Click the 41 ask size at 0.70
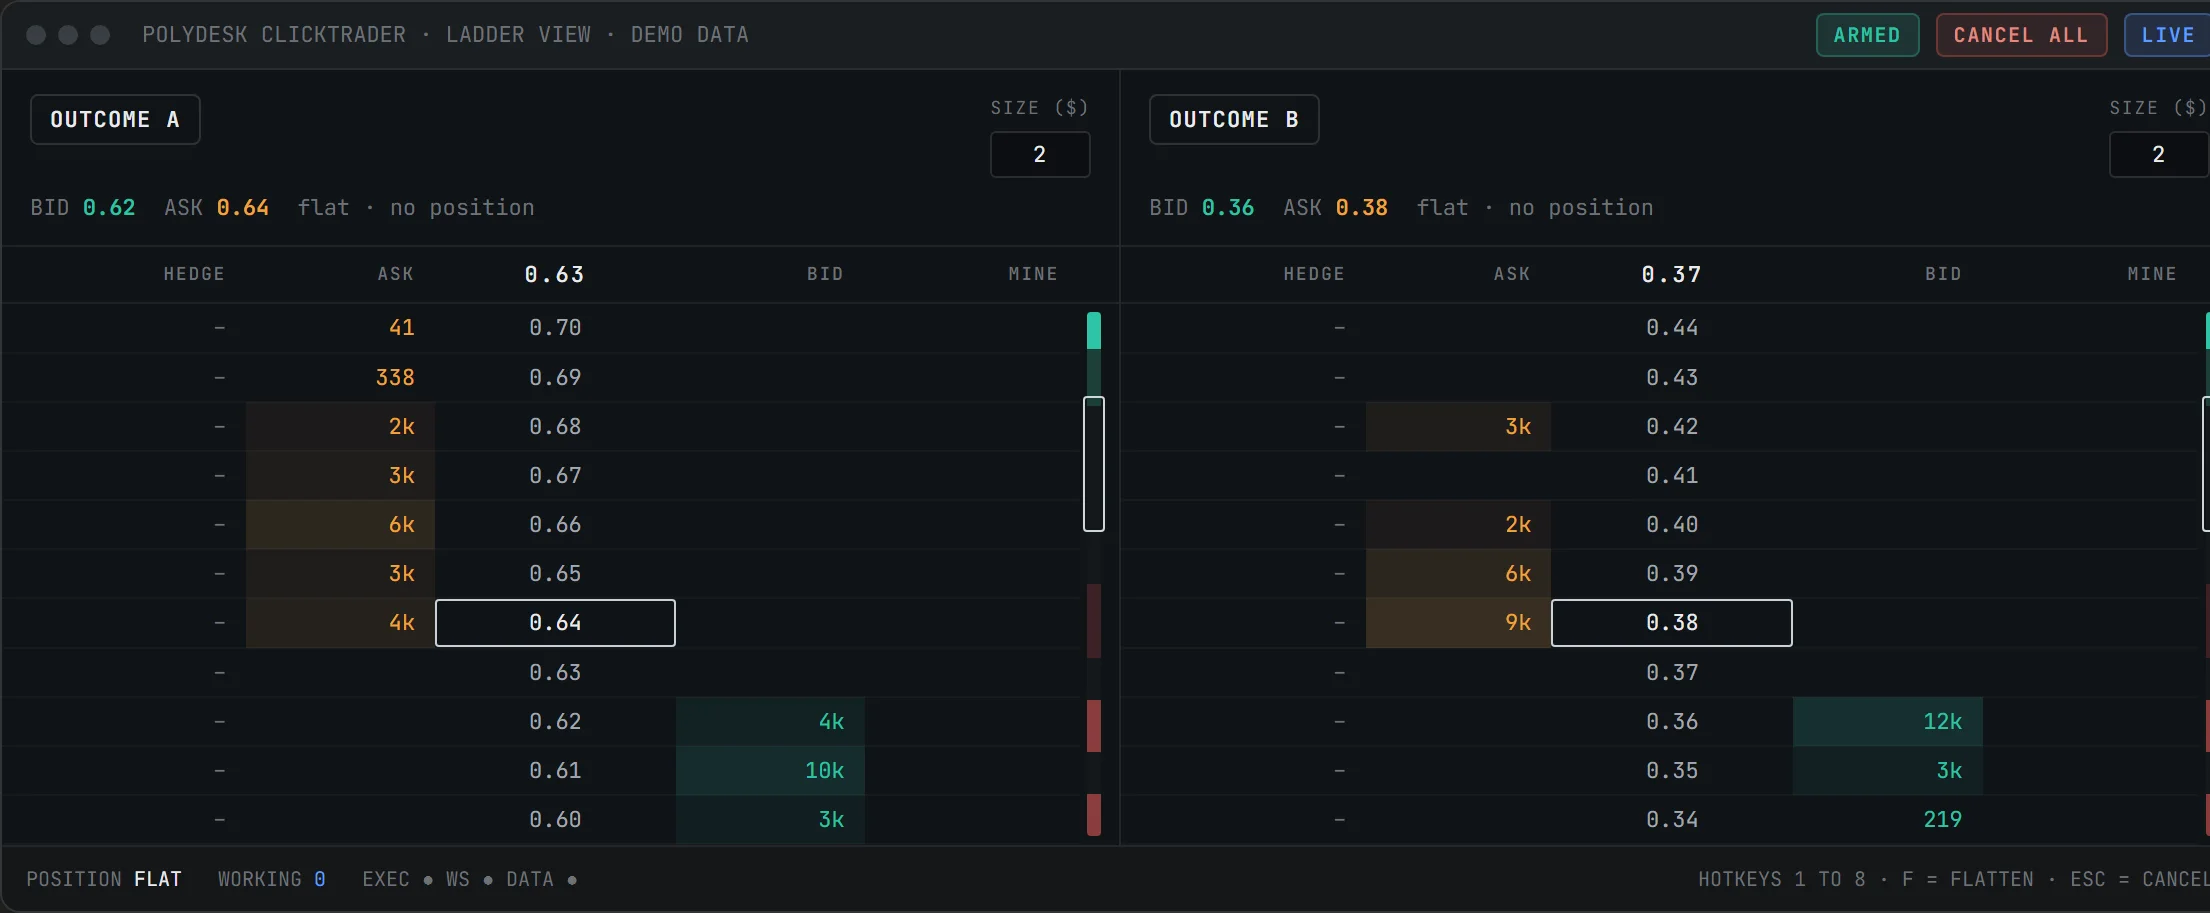Screen dimensions: 2210x913 coord(401,328)
